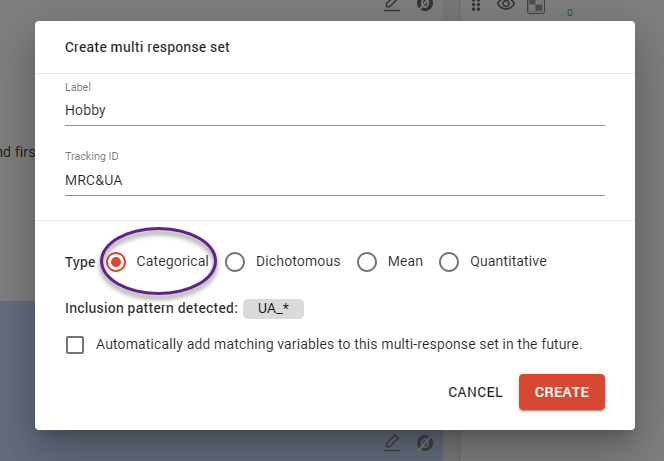664x461 pixels.
Task: Click the crossed-circle icon below the dialog
Action: [424, 442]
